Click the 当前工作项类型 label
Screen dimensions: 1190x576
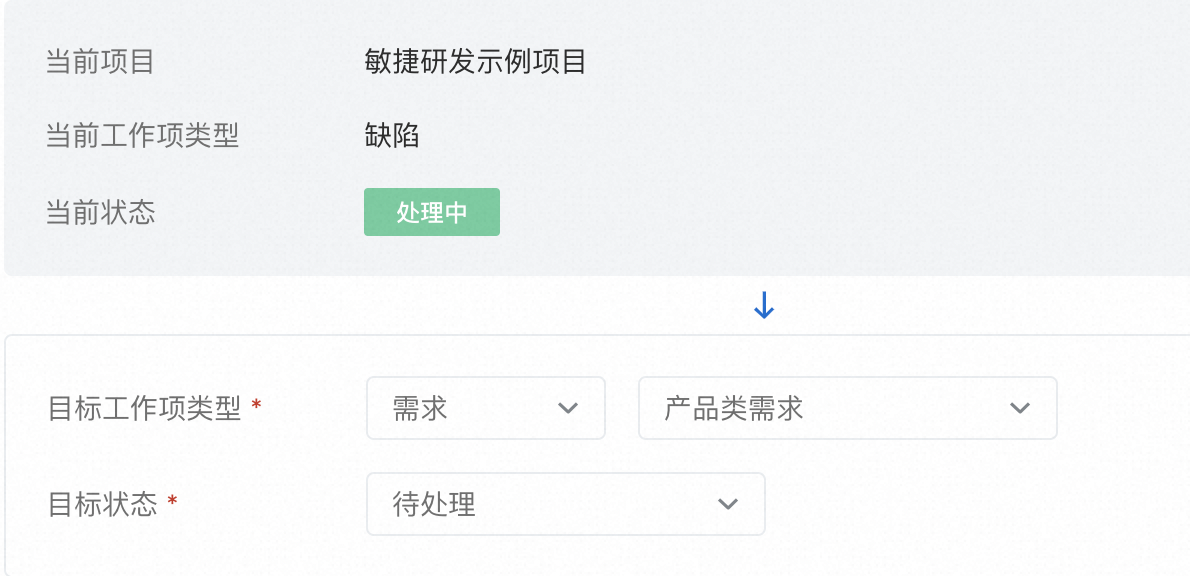[142, 136]
